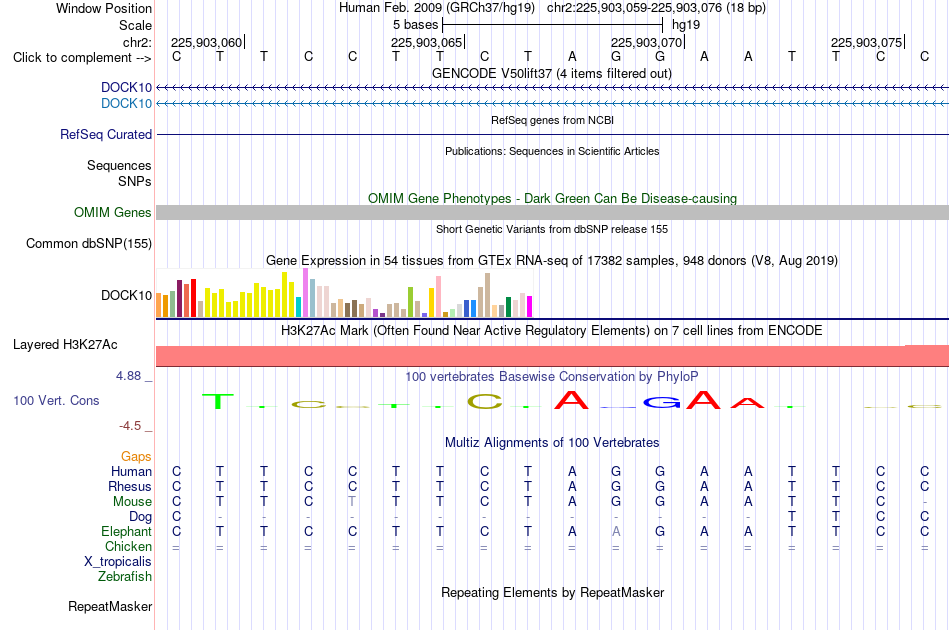950x630 pixels.
Task: Open 'Short Genetic Variants from dbSNP release 155'
Action: point(552,229)
